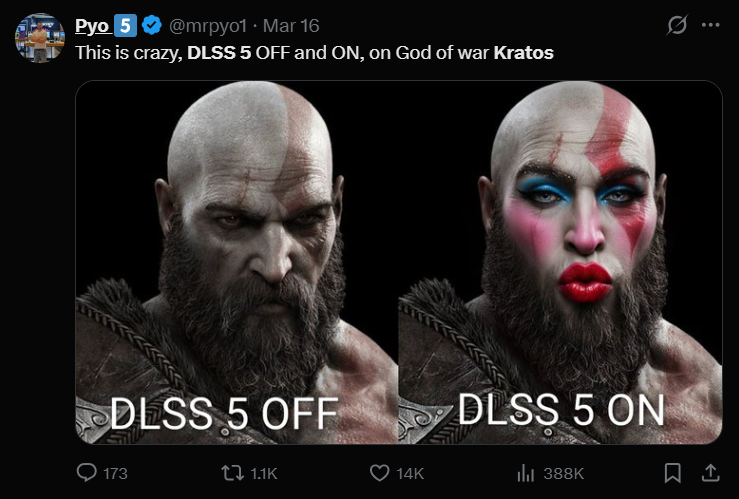Open the three-dot more options menu
The width and height of the screenshot is (739, 499).
coord(711,25)
